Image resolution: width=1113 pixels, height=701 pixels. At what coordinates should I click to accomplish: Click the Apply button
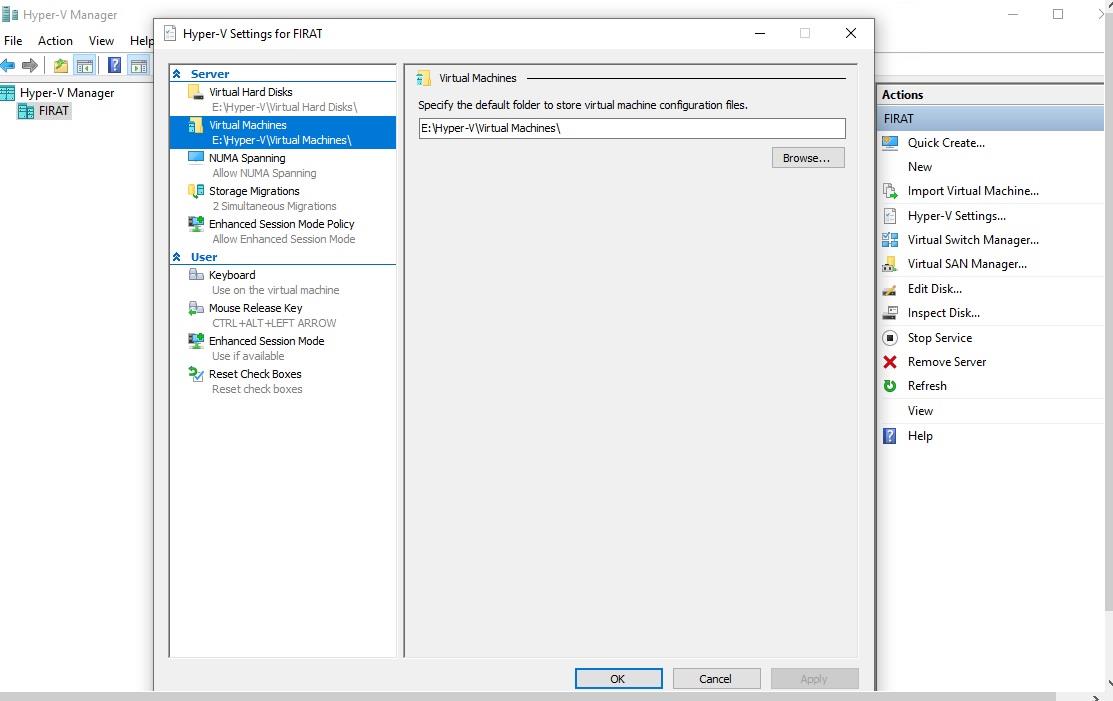(x=814, y=679)
